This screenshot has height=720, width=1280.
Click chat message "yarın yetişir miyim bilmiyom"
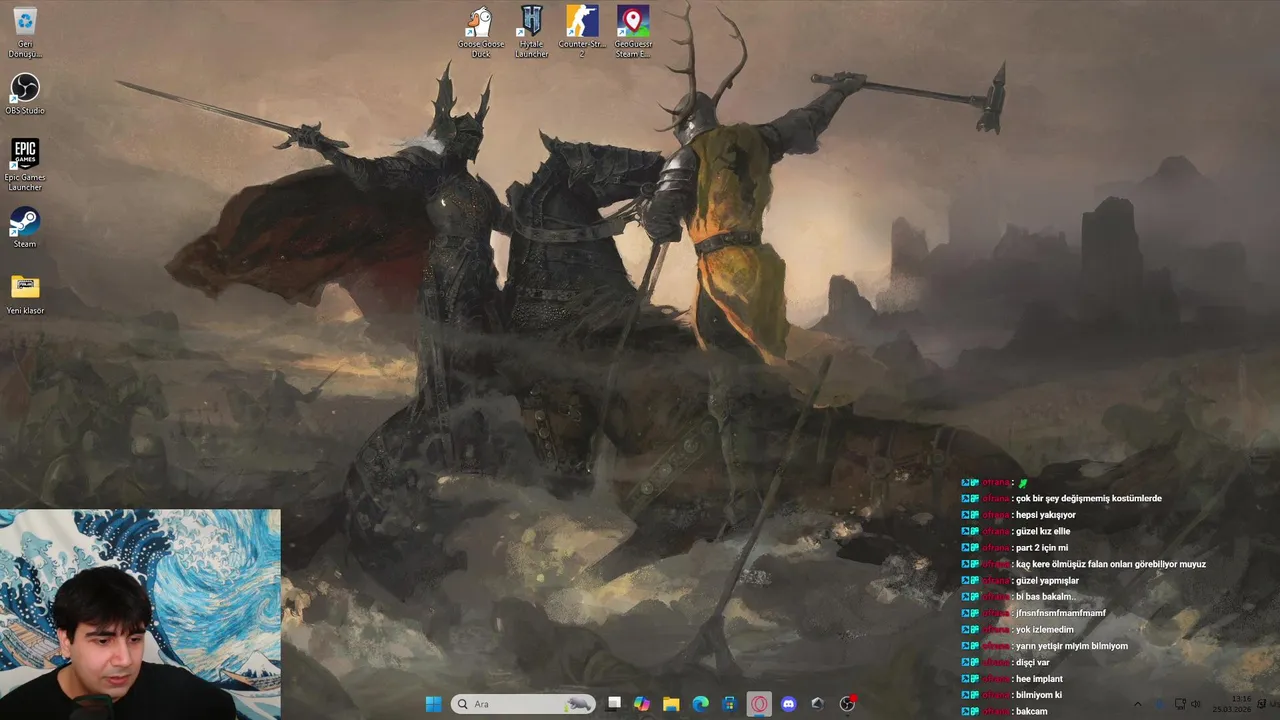click(1071, 646)
